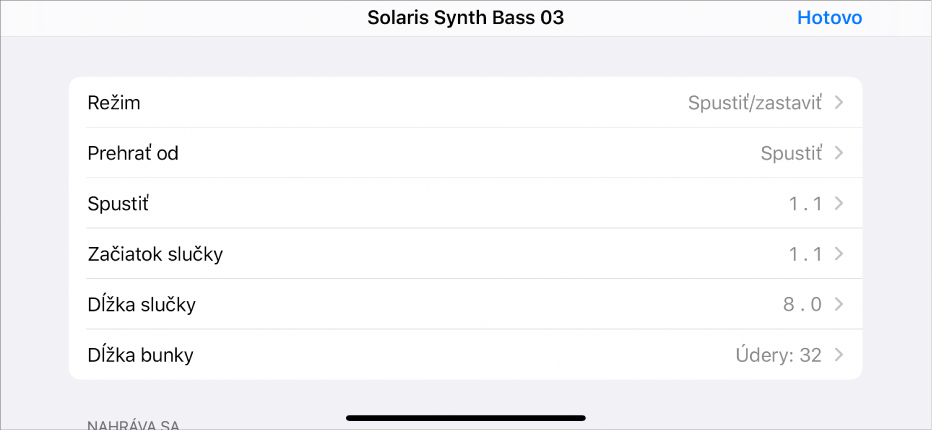
Task: Click the Dĺžka bunky label
Action: (141, 355)
